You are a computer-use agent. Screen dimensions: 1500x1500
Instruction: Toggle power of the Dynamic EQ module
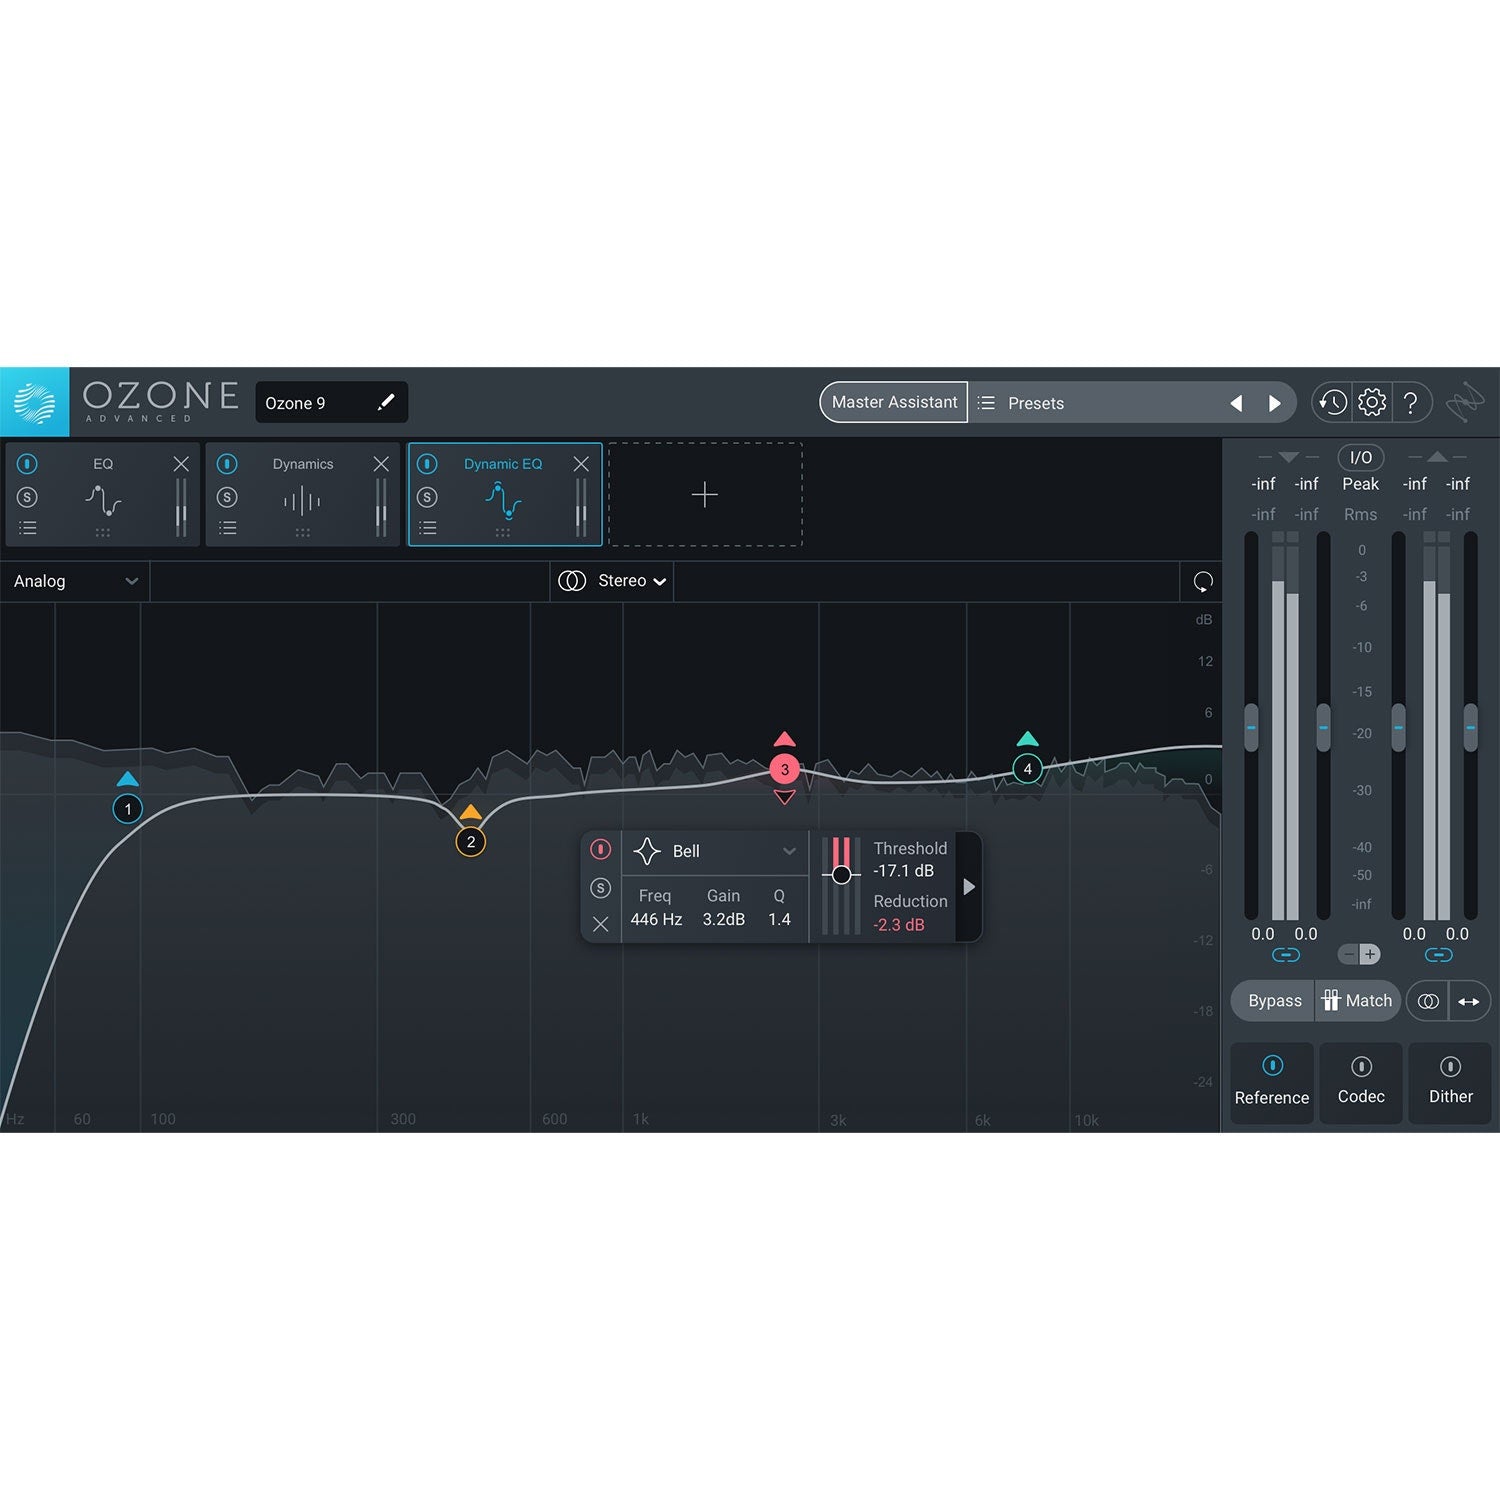(x=428, y=464)
